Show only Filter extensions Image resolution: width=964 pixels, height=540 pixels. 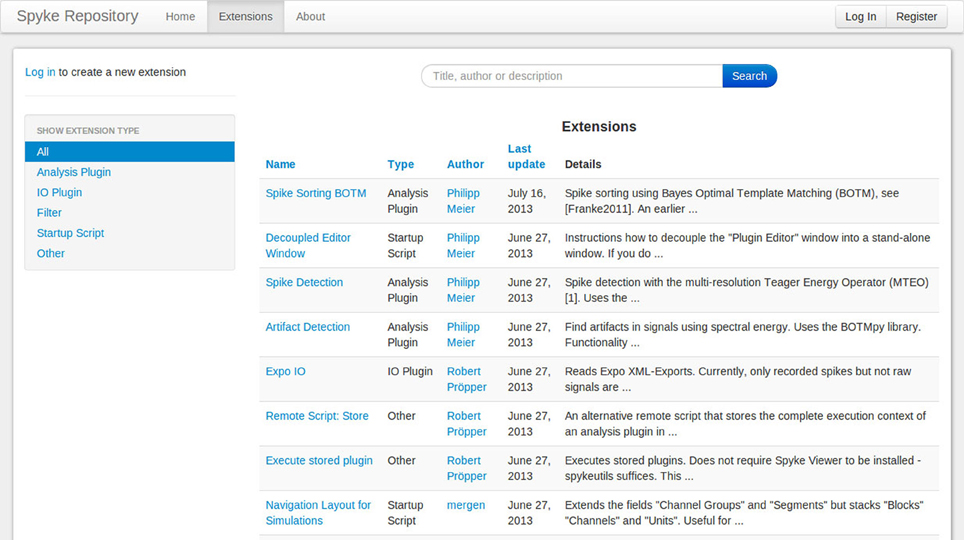(x=49, y=213)
